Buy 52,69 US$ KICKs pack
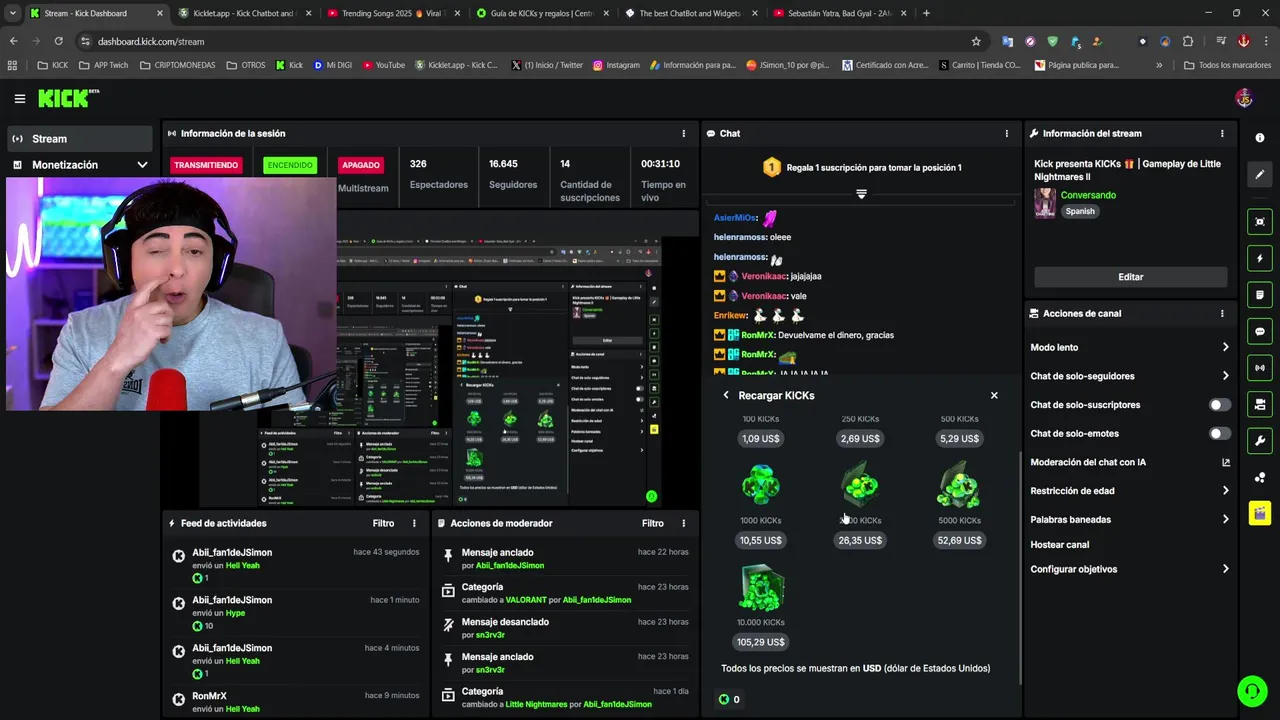 pyautogui.click(x=960, y=540)
